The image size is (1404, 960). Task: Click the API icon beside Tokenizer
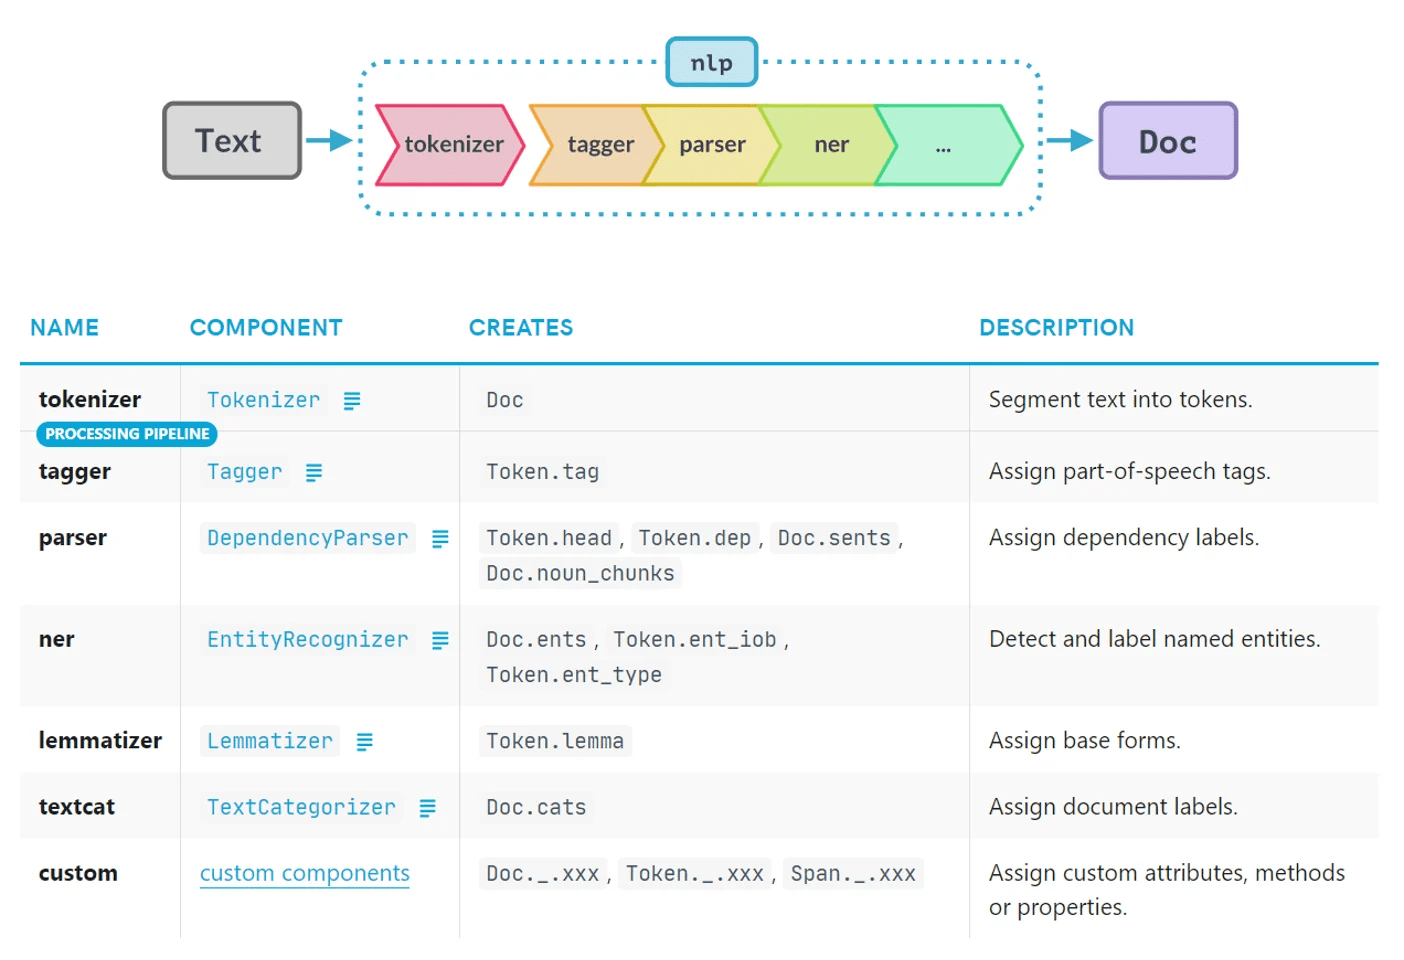351,400
